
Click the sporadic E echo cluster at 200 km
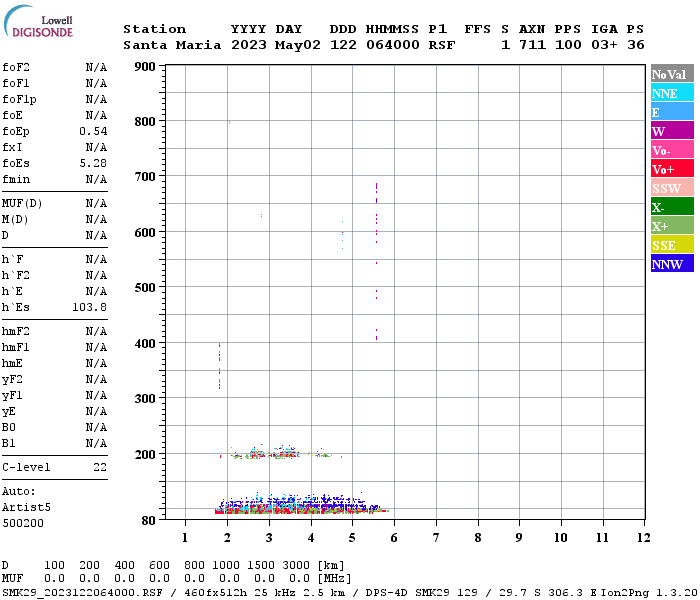click(x=281, y=453)
